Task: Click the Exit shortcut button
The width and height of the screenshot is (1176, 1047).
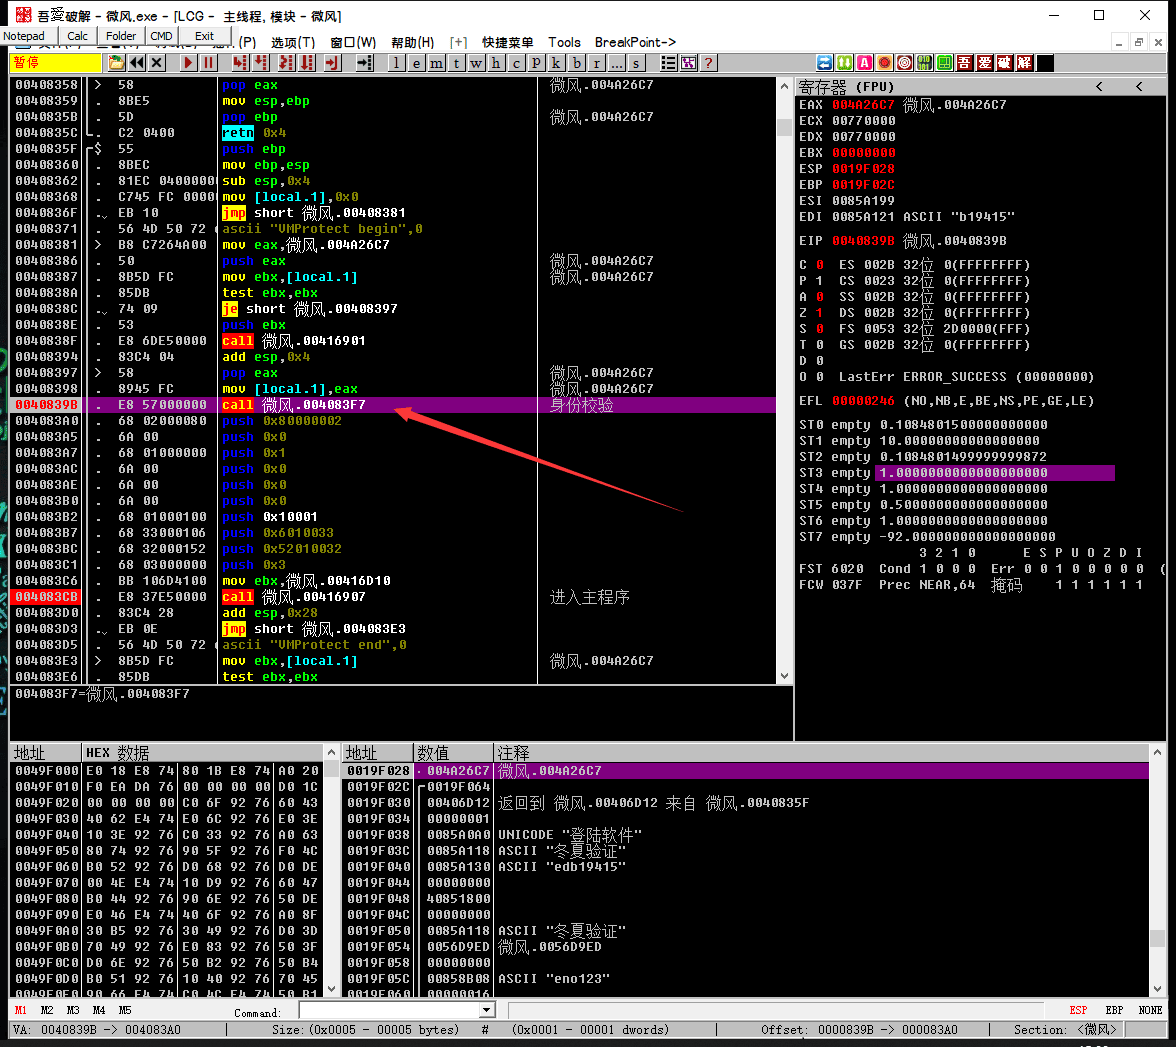Action: point(204,36)
